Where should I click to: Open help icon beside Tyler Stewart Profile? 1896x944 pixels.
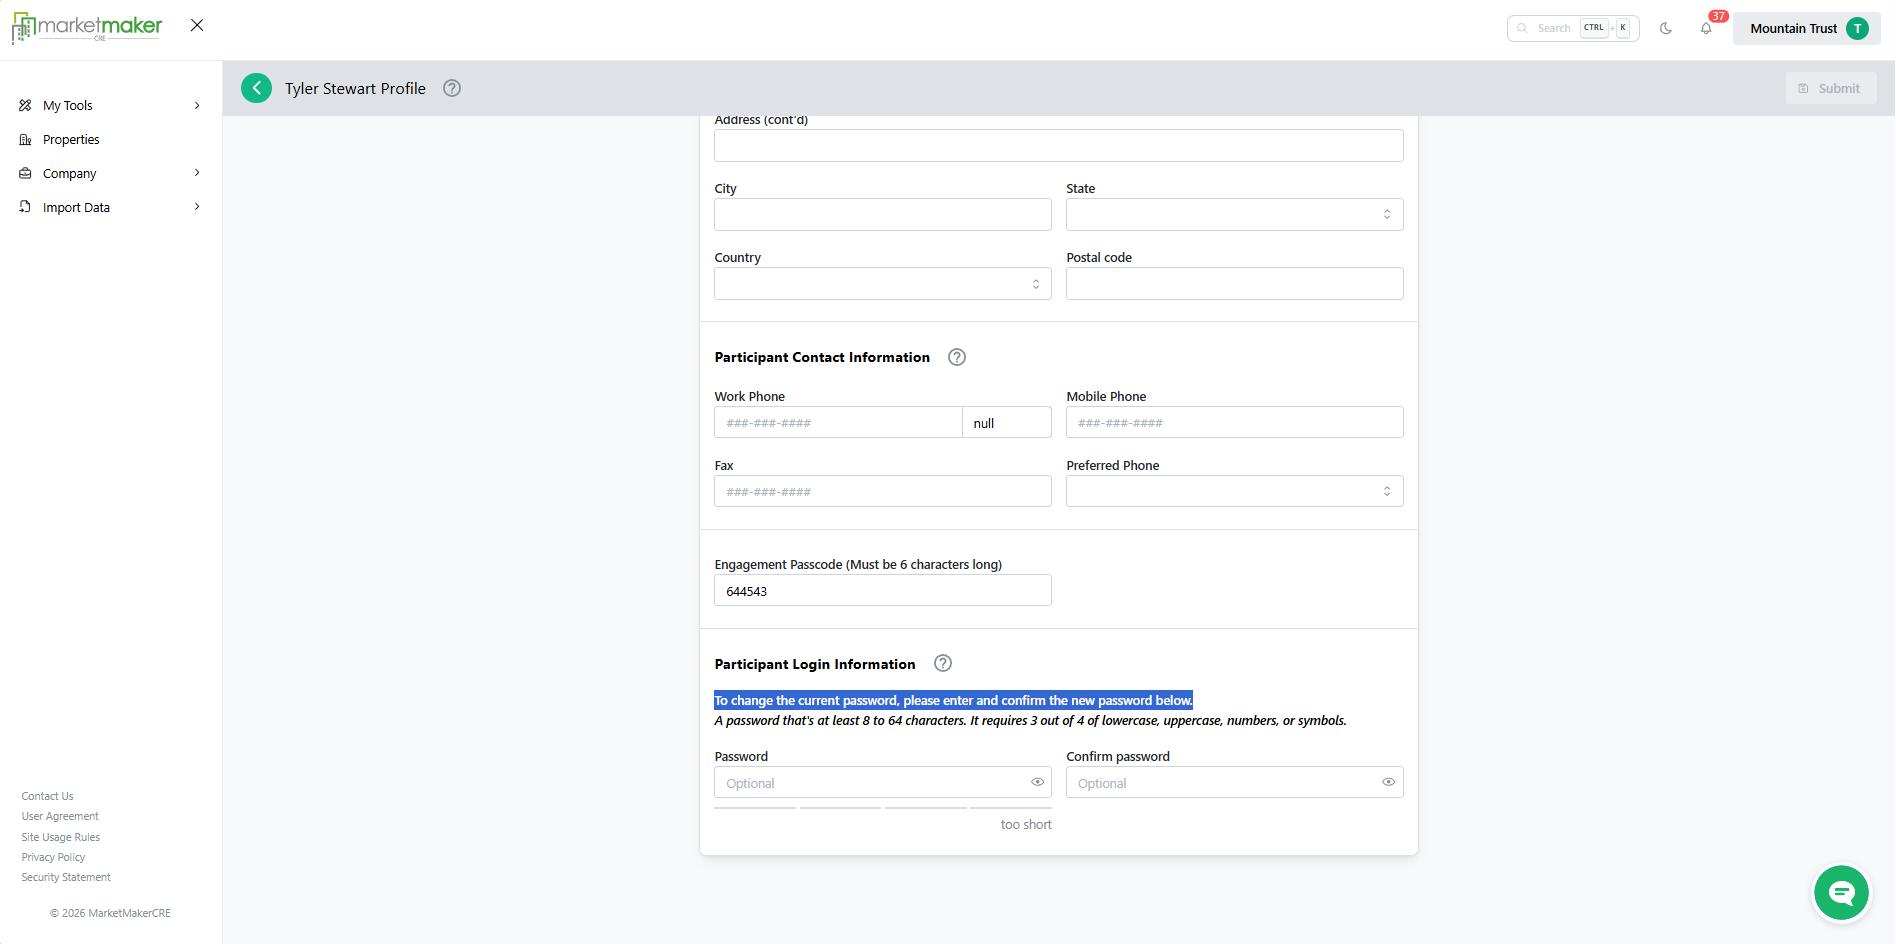point(452,88)
